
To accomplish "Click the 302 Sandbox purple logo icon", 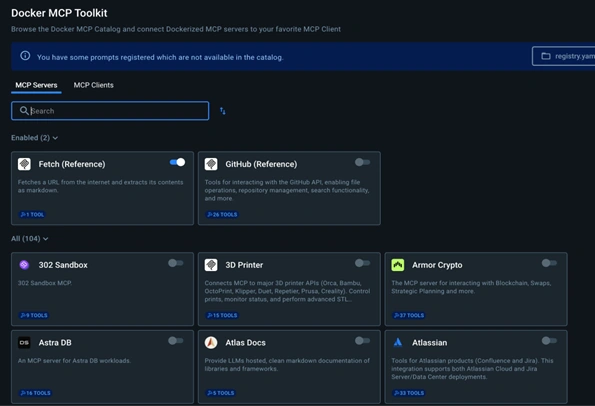I will tap(24, 264).
